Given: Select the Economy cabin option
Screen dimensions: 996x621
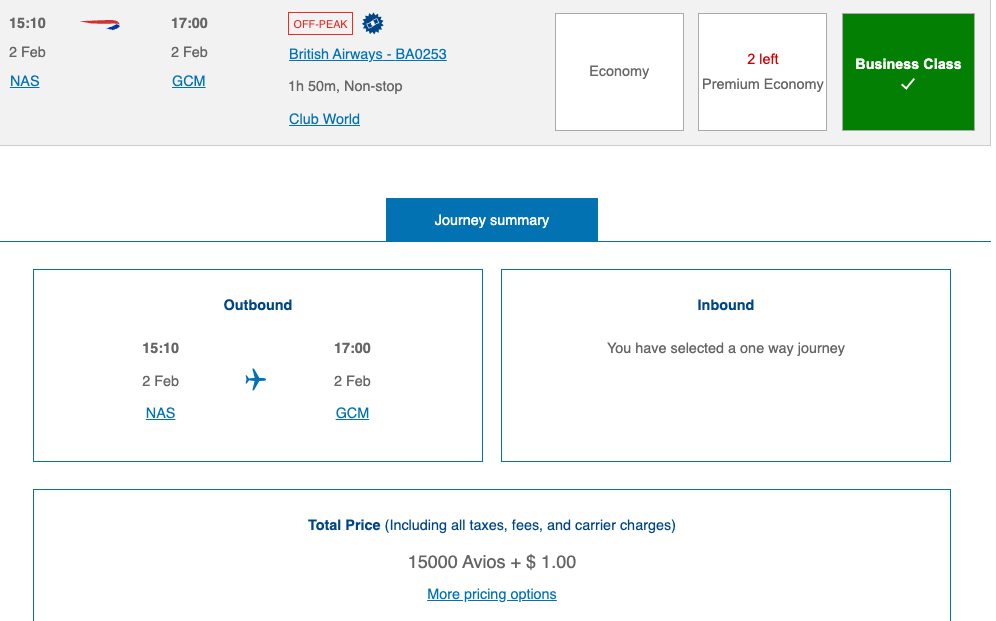Looking at the screenshot, I should (x=619, y=71).
